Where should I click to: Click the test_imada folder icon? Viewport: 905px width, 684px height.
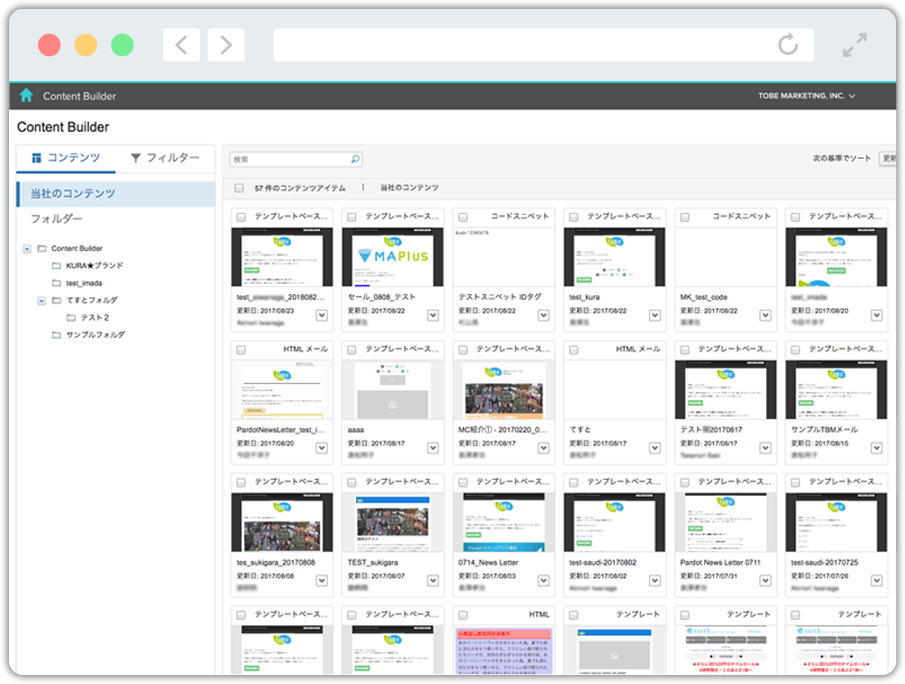pyautogui.click(x=56, y=283)
